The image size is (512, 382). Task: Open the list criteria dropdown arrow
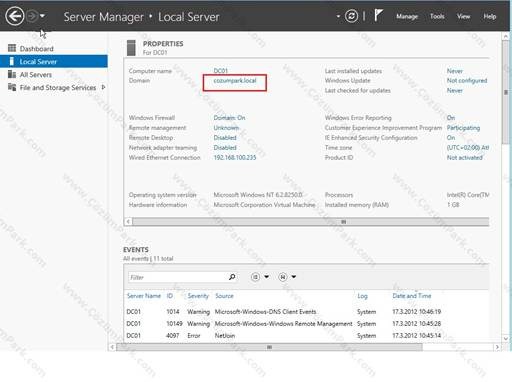pos(266,277)
